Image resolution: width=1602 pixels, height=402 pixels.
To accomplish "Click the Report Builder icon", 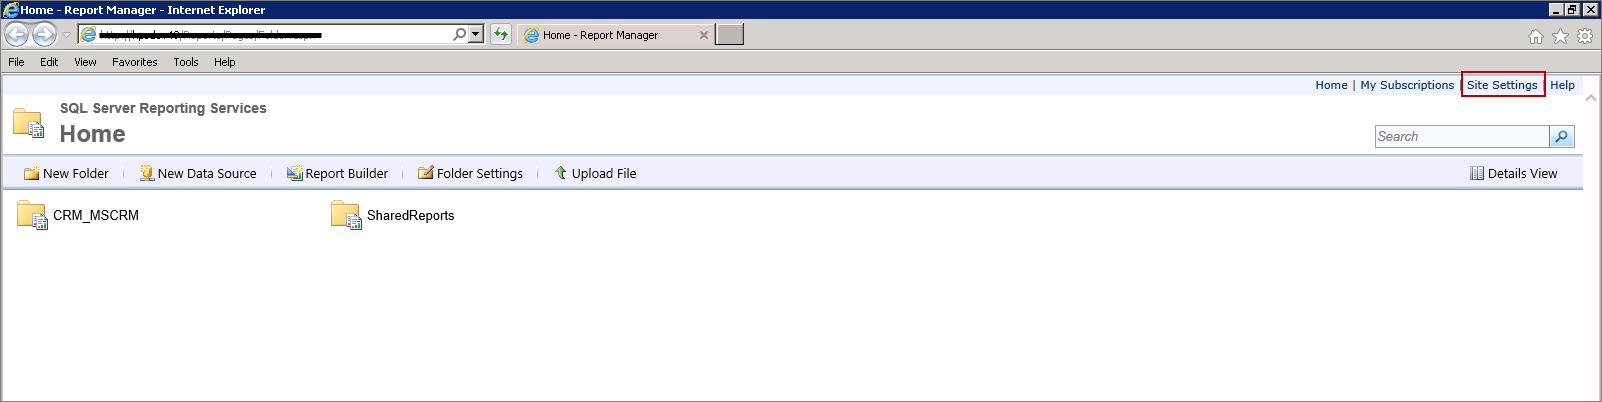I will click(x=294, y=173).
